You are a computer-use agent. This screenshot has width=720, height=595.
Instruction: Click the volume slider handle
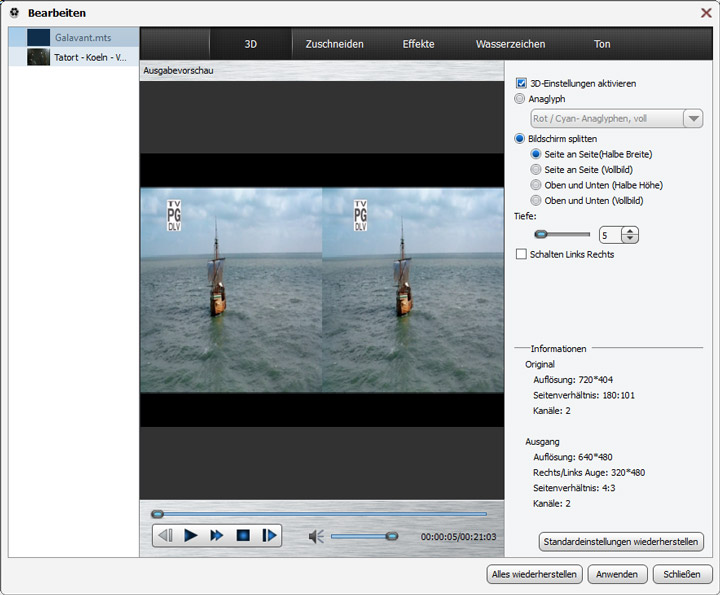coord(392,536)
